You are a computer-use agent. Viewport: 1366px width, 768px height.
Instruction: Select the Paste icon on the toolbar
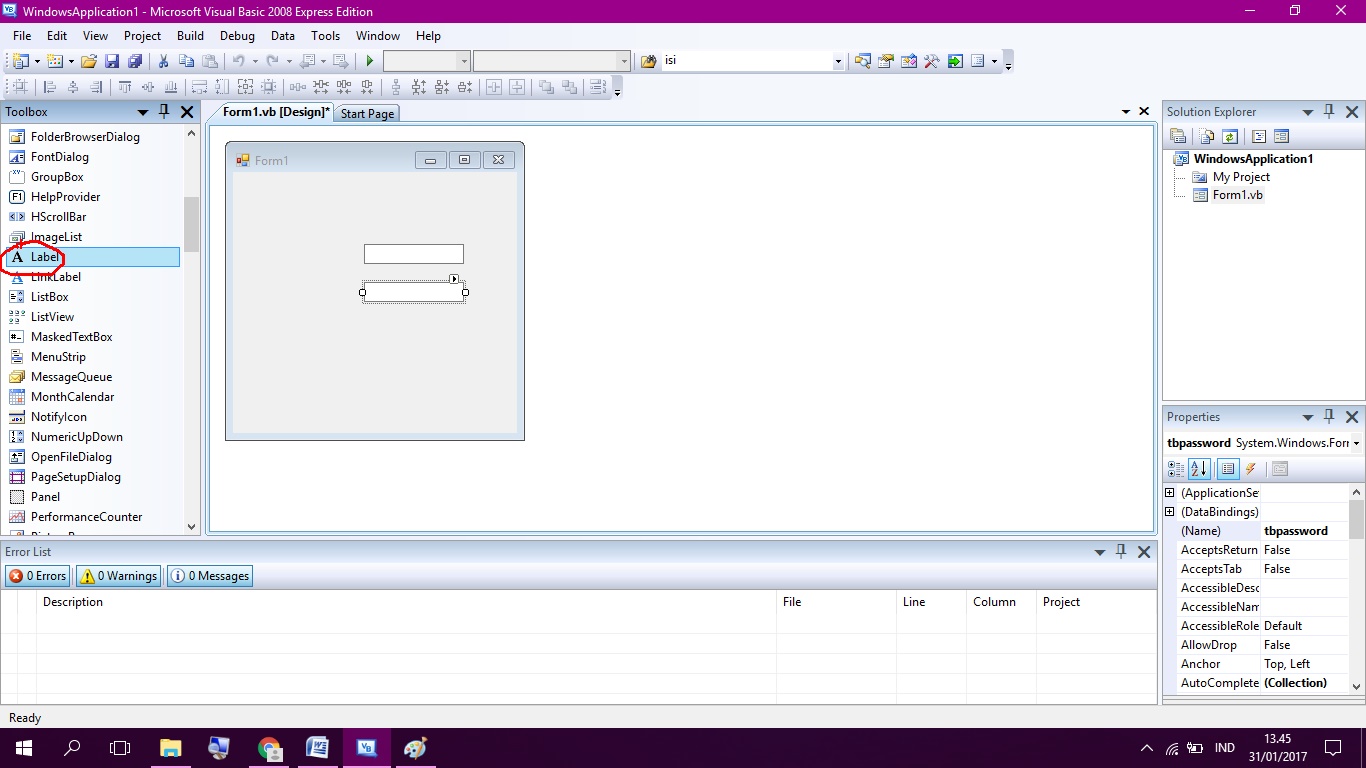click(210, 60)
